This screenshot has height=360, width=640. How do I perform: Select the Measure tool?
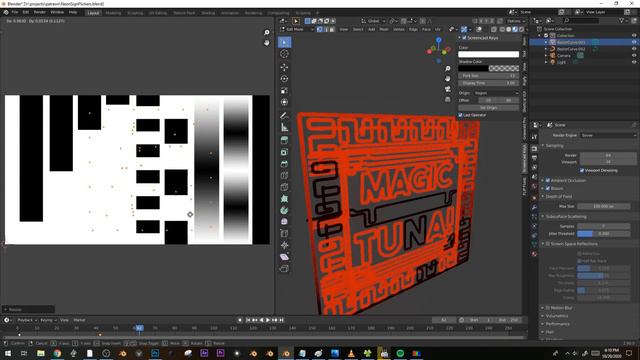[284, 128]
